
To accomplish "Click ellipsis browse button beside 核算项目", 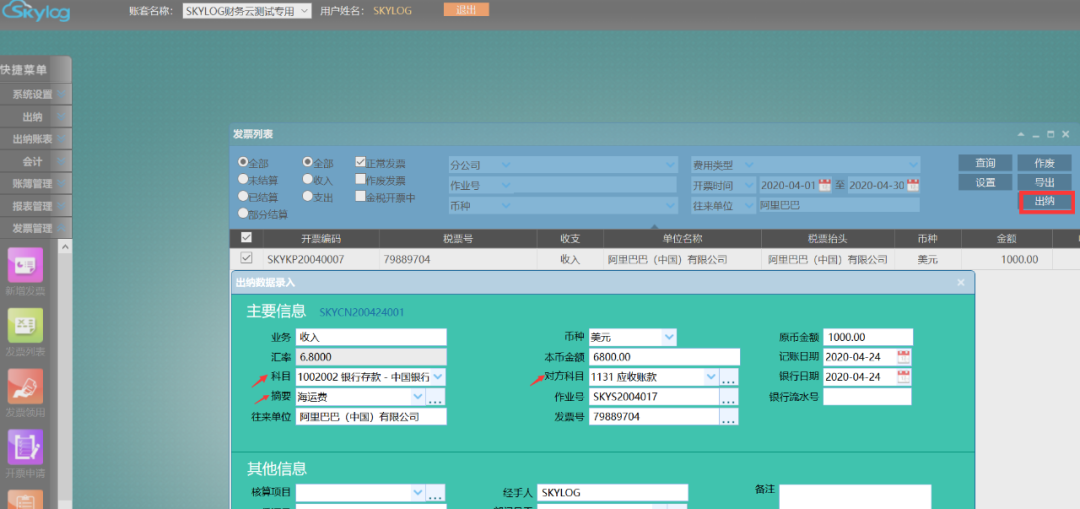I will (x=436, y=493).
